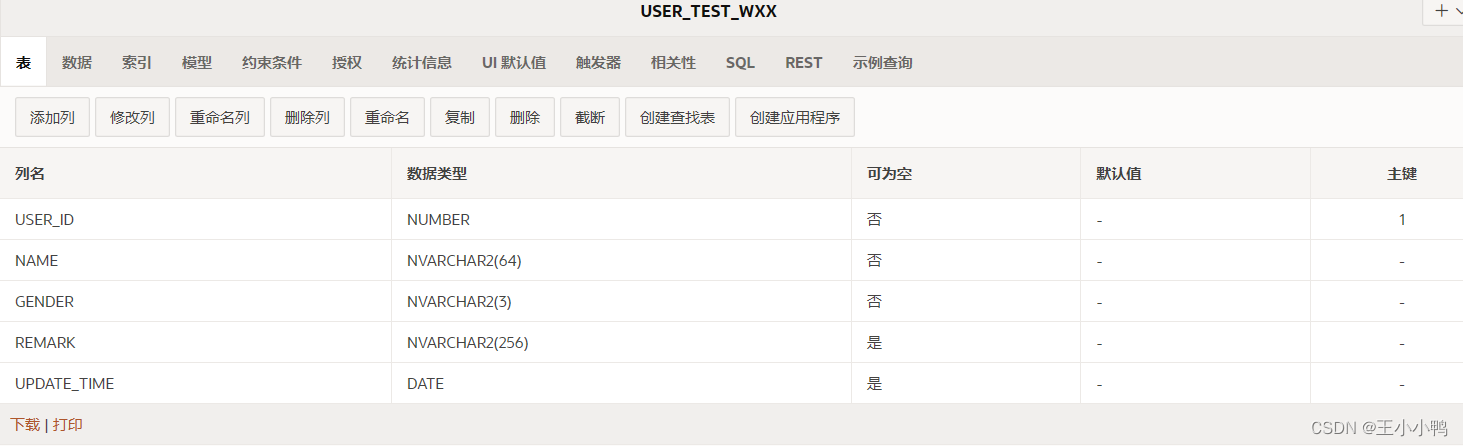This screenshot has width=1463, height=446.
Task: Open the 索引 tab
Action: (137, 62)
